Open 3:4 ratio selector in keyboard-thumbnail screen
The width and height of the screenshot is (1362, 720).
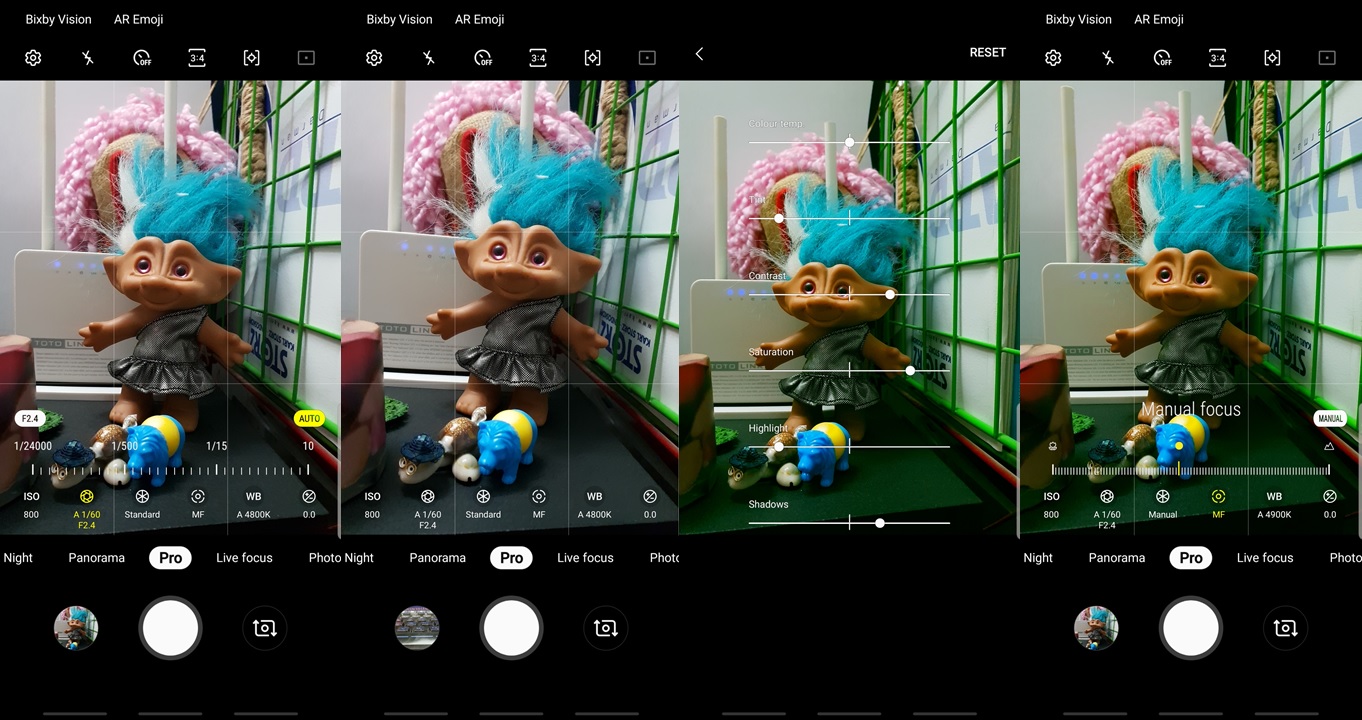point(538,58)
